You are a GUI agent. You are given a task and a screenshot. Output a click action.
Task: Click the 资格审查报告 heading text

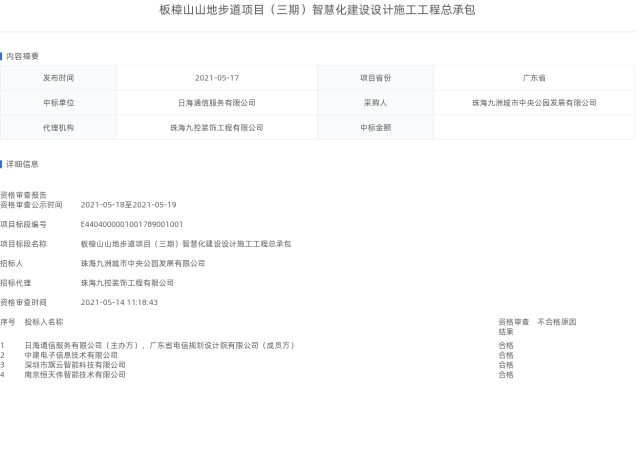pos(23,195)
